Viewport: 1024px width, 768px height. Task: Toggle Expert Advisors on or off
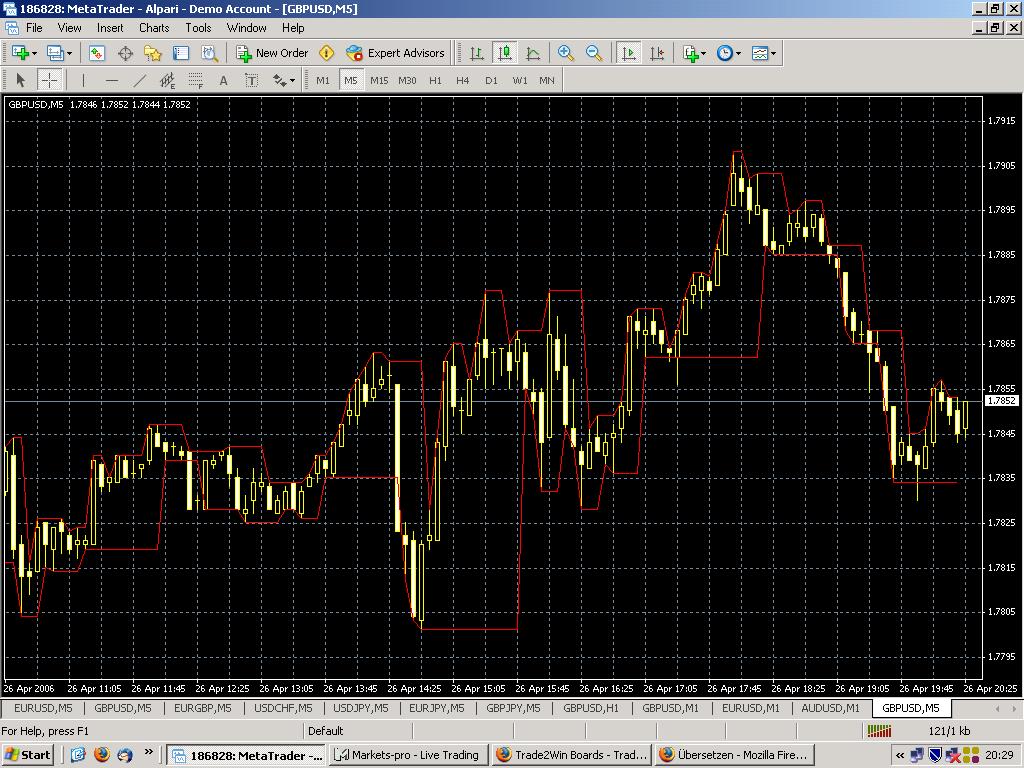(x=396, y=54)
